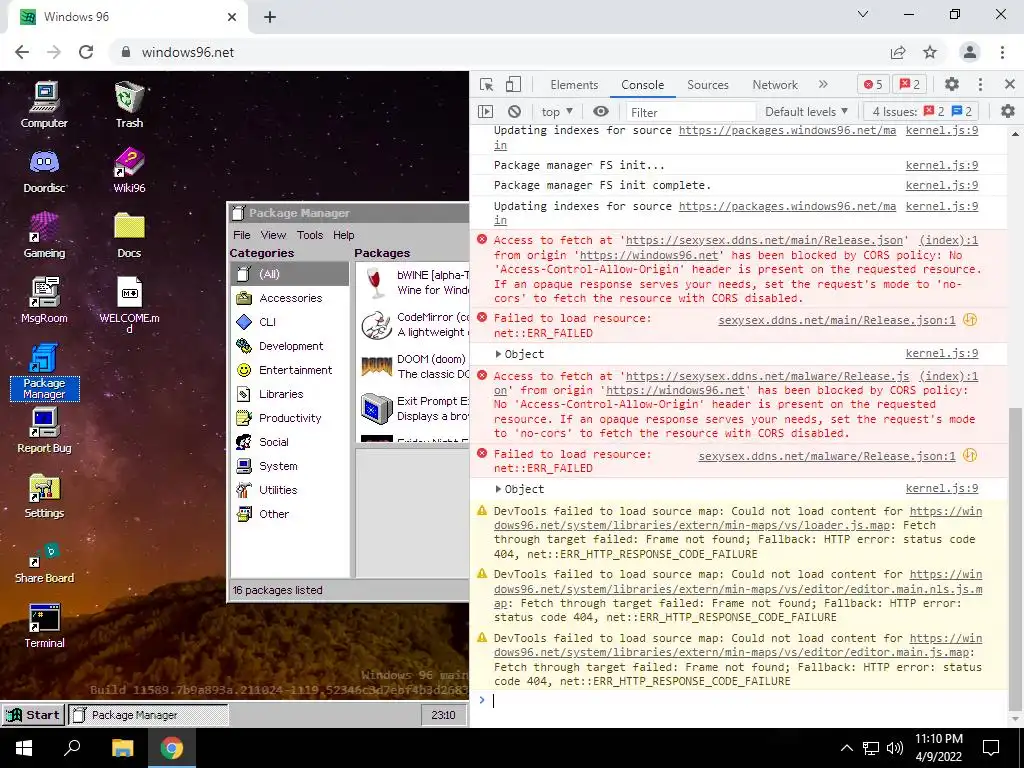
Task: Click the console vertical scrollbar
Action: pos(1015,560)
